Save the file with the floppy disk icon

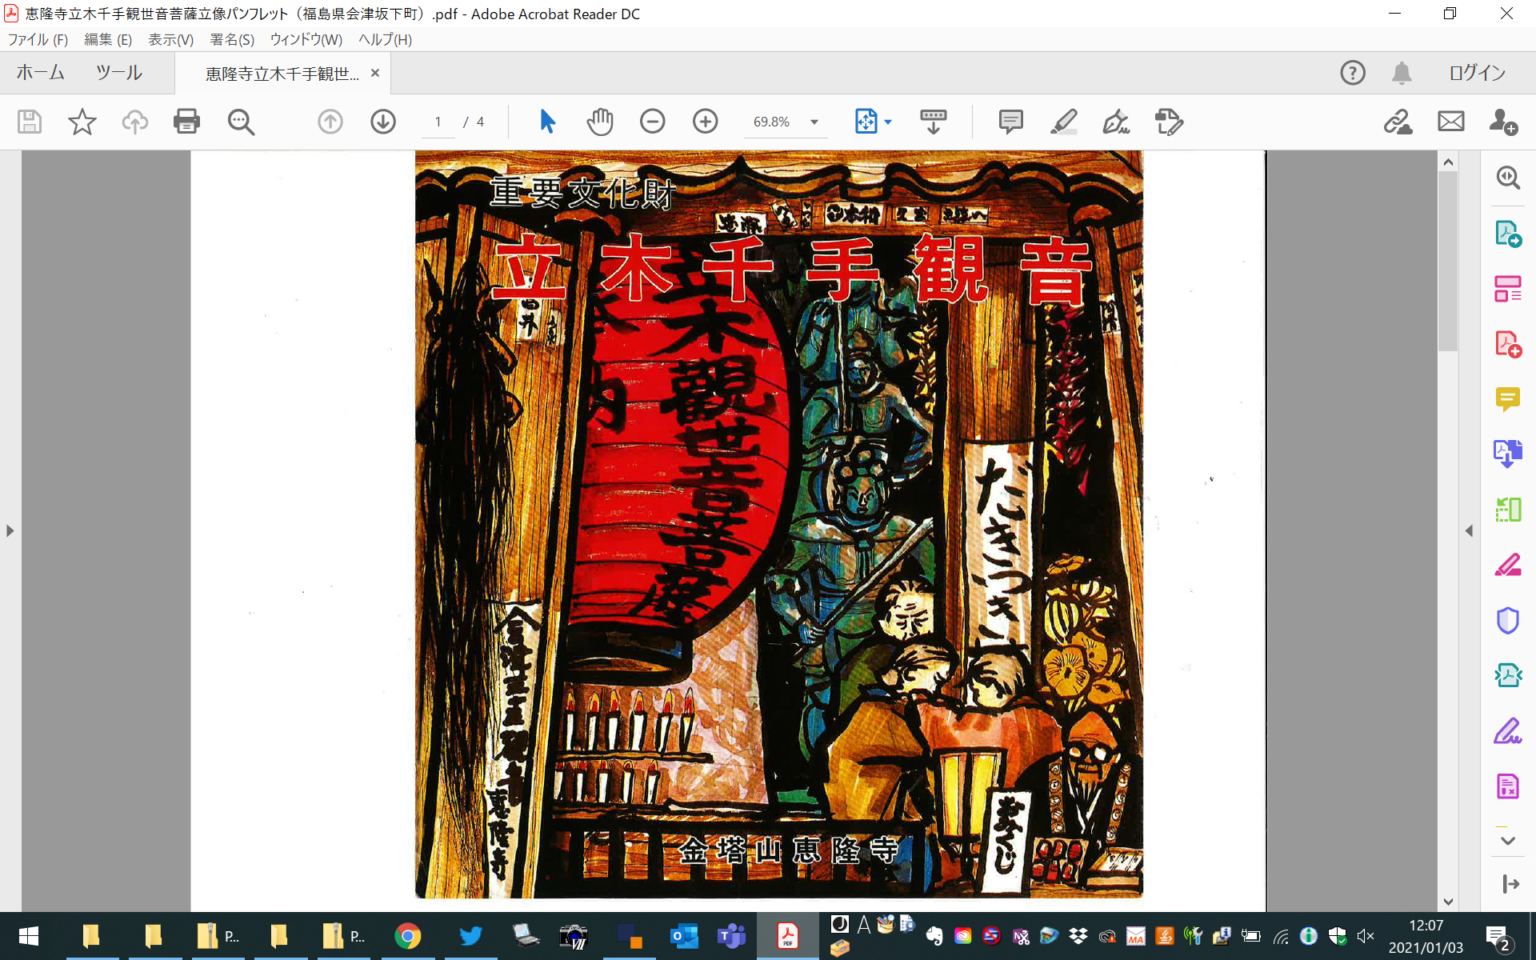[30, 122]
